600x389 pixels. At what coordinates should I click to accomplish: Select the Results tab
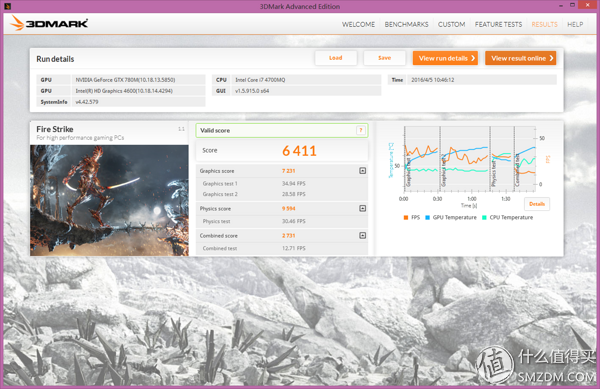tap(544, 24)
